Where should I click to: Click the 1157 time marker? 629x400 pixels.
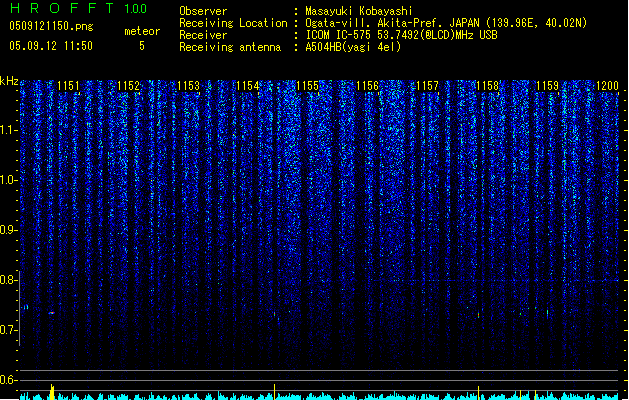[428, 86]
